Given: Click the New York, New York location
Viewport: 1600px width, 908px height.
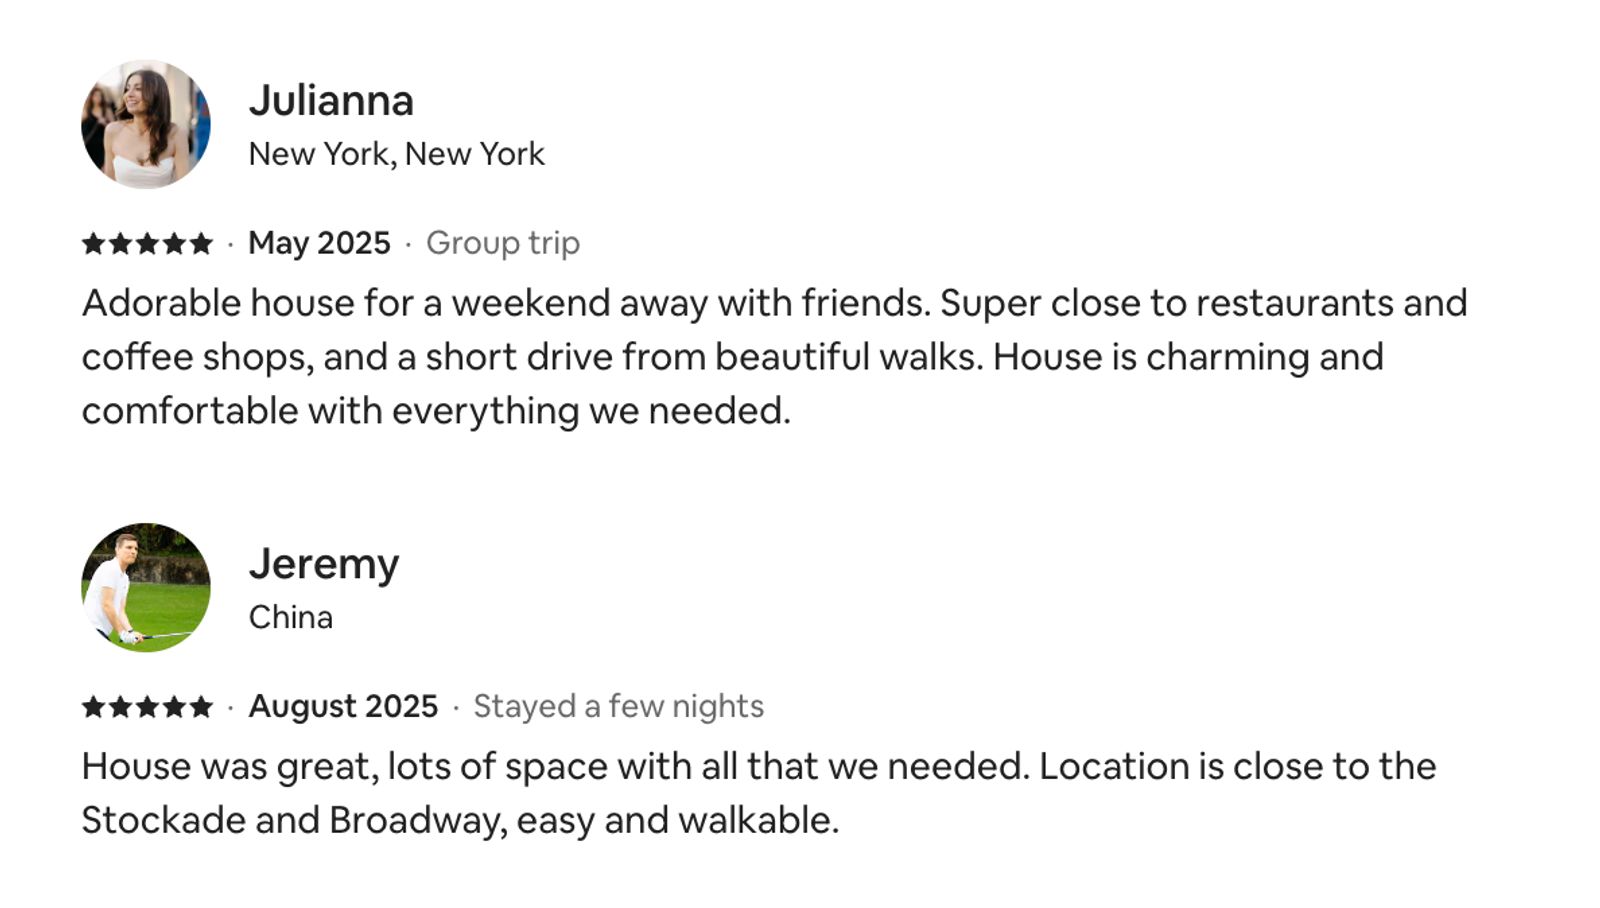Looking at the screenshot, I should tap(396, 154).
